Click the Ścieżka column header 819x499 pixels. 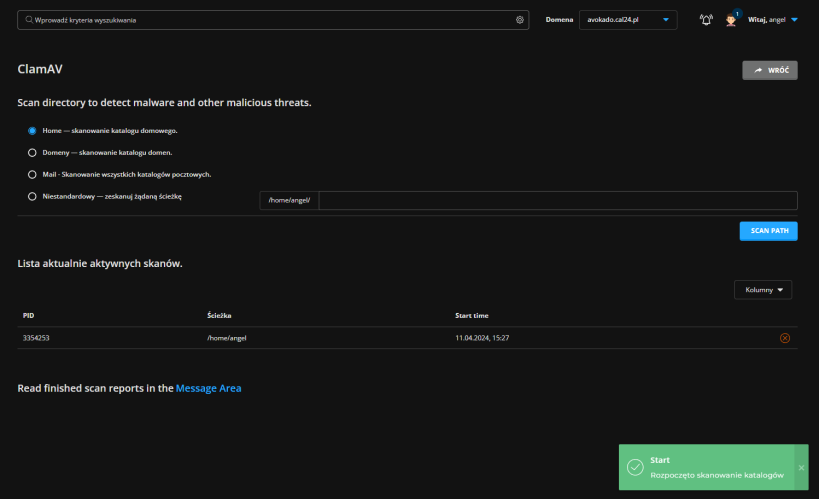click(219, 316)
